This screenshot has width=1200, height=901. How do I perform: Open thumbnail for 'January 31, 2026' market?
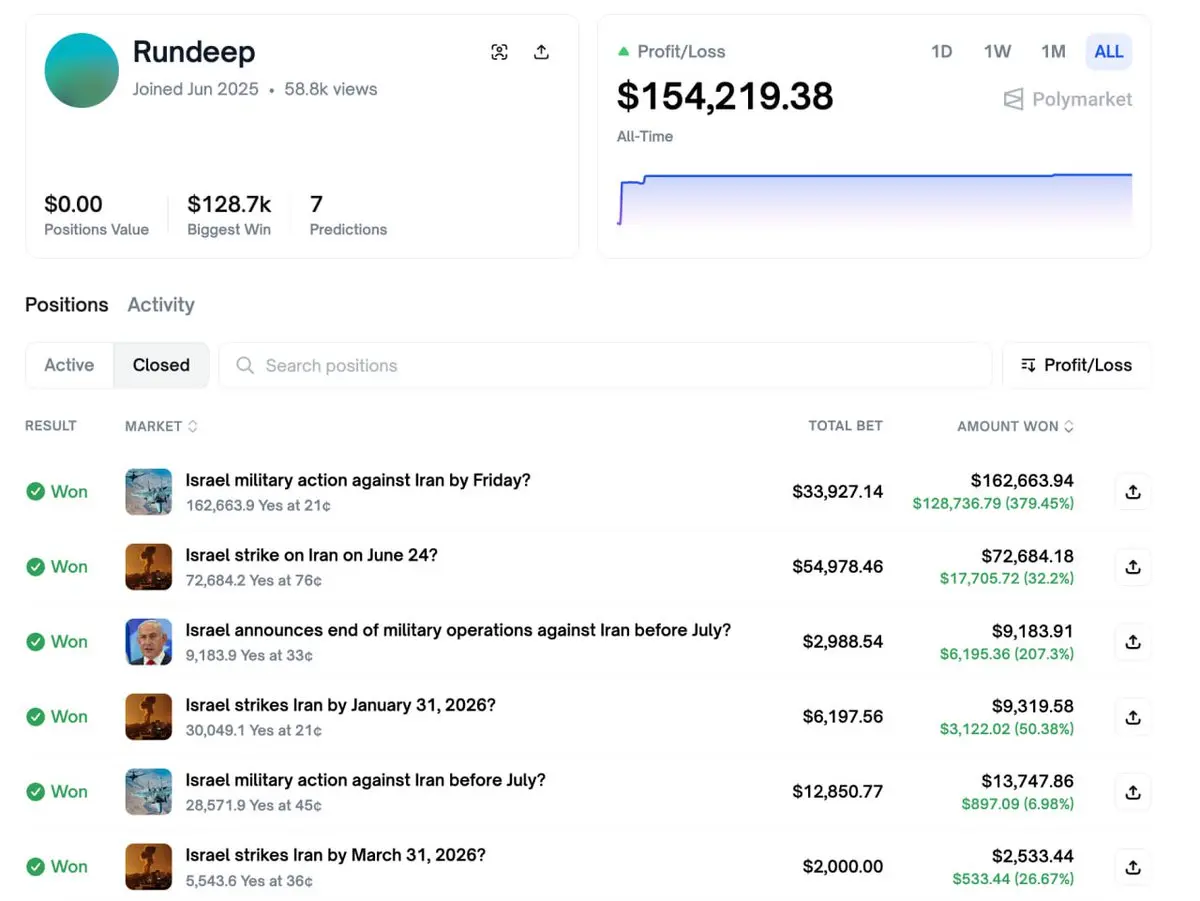click(148, 716)
